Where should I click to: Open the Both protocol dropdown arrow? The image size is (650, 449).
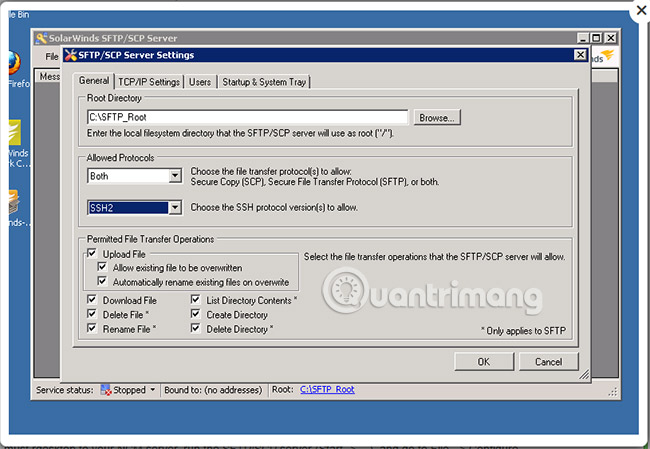pos(175,176)
